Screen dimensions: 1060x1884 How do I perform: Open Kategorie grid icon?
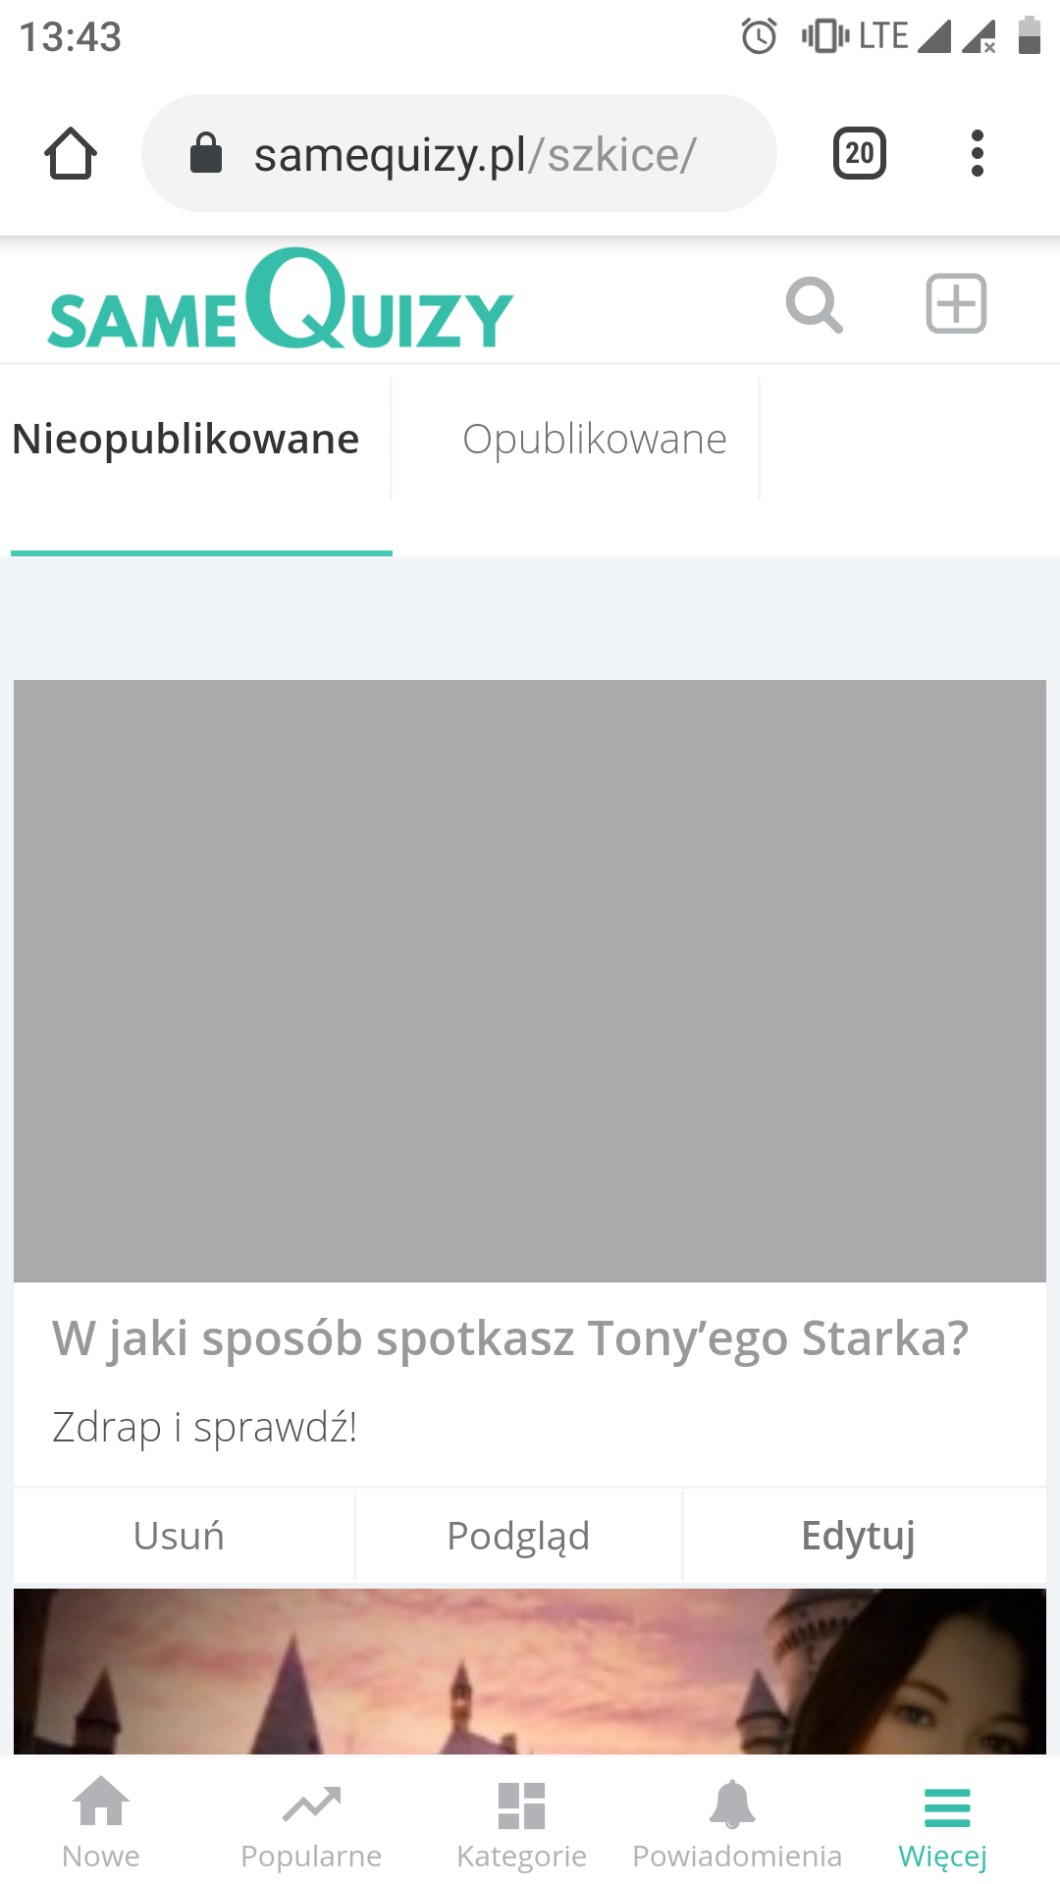pyautogui.click(x=521, y=1822)
